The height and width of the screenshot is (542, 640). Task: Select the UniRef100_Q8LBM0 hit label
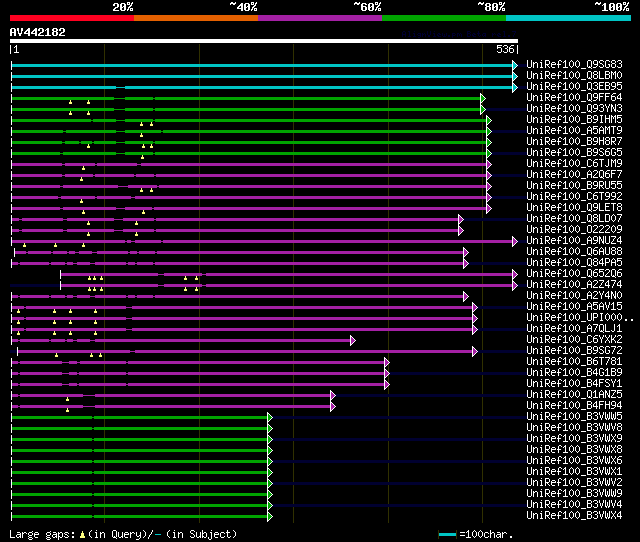[x=574, y=76]
